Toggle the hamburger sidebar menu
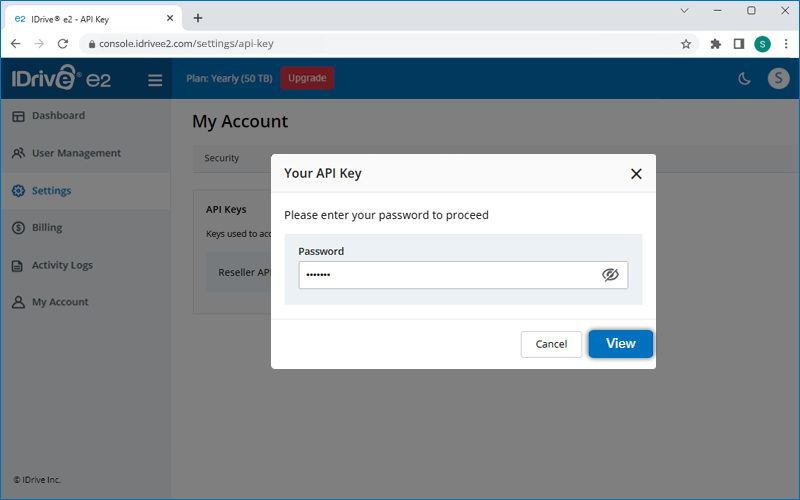This screenshot has height=500, width=800. [x=155, y=80]
